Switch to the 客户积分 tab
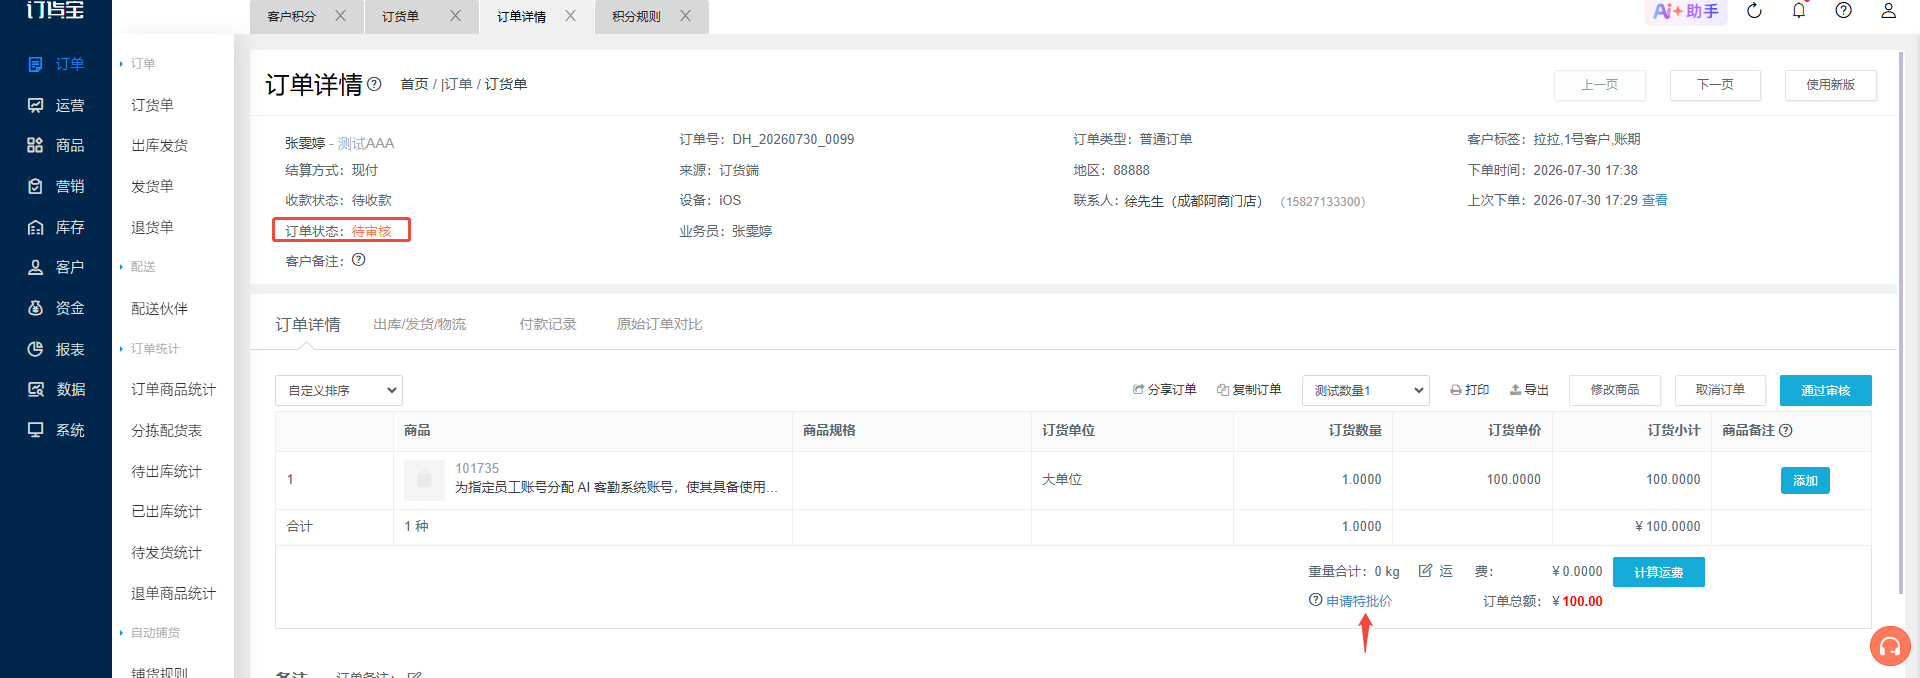The width and height of the screenshot is (1920, 678). (291, 16)
